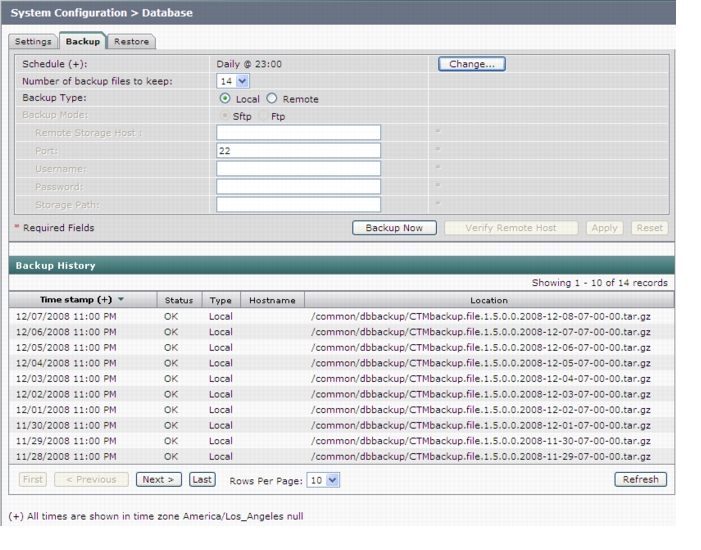Click the Port input field
The width and height of the screenshot is (701, 550).
tap(299, 150)
